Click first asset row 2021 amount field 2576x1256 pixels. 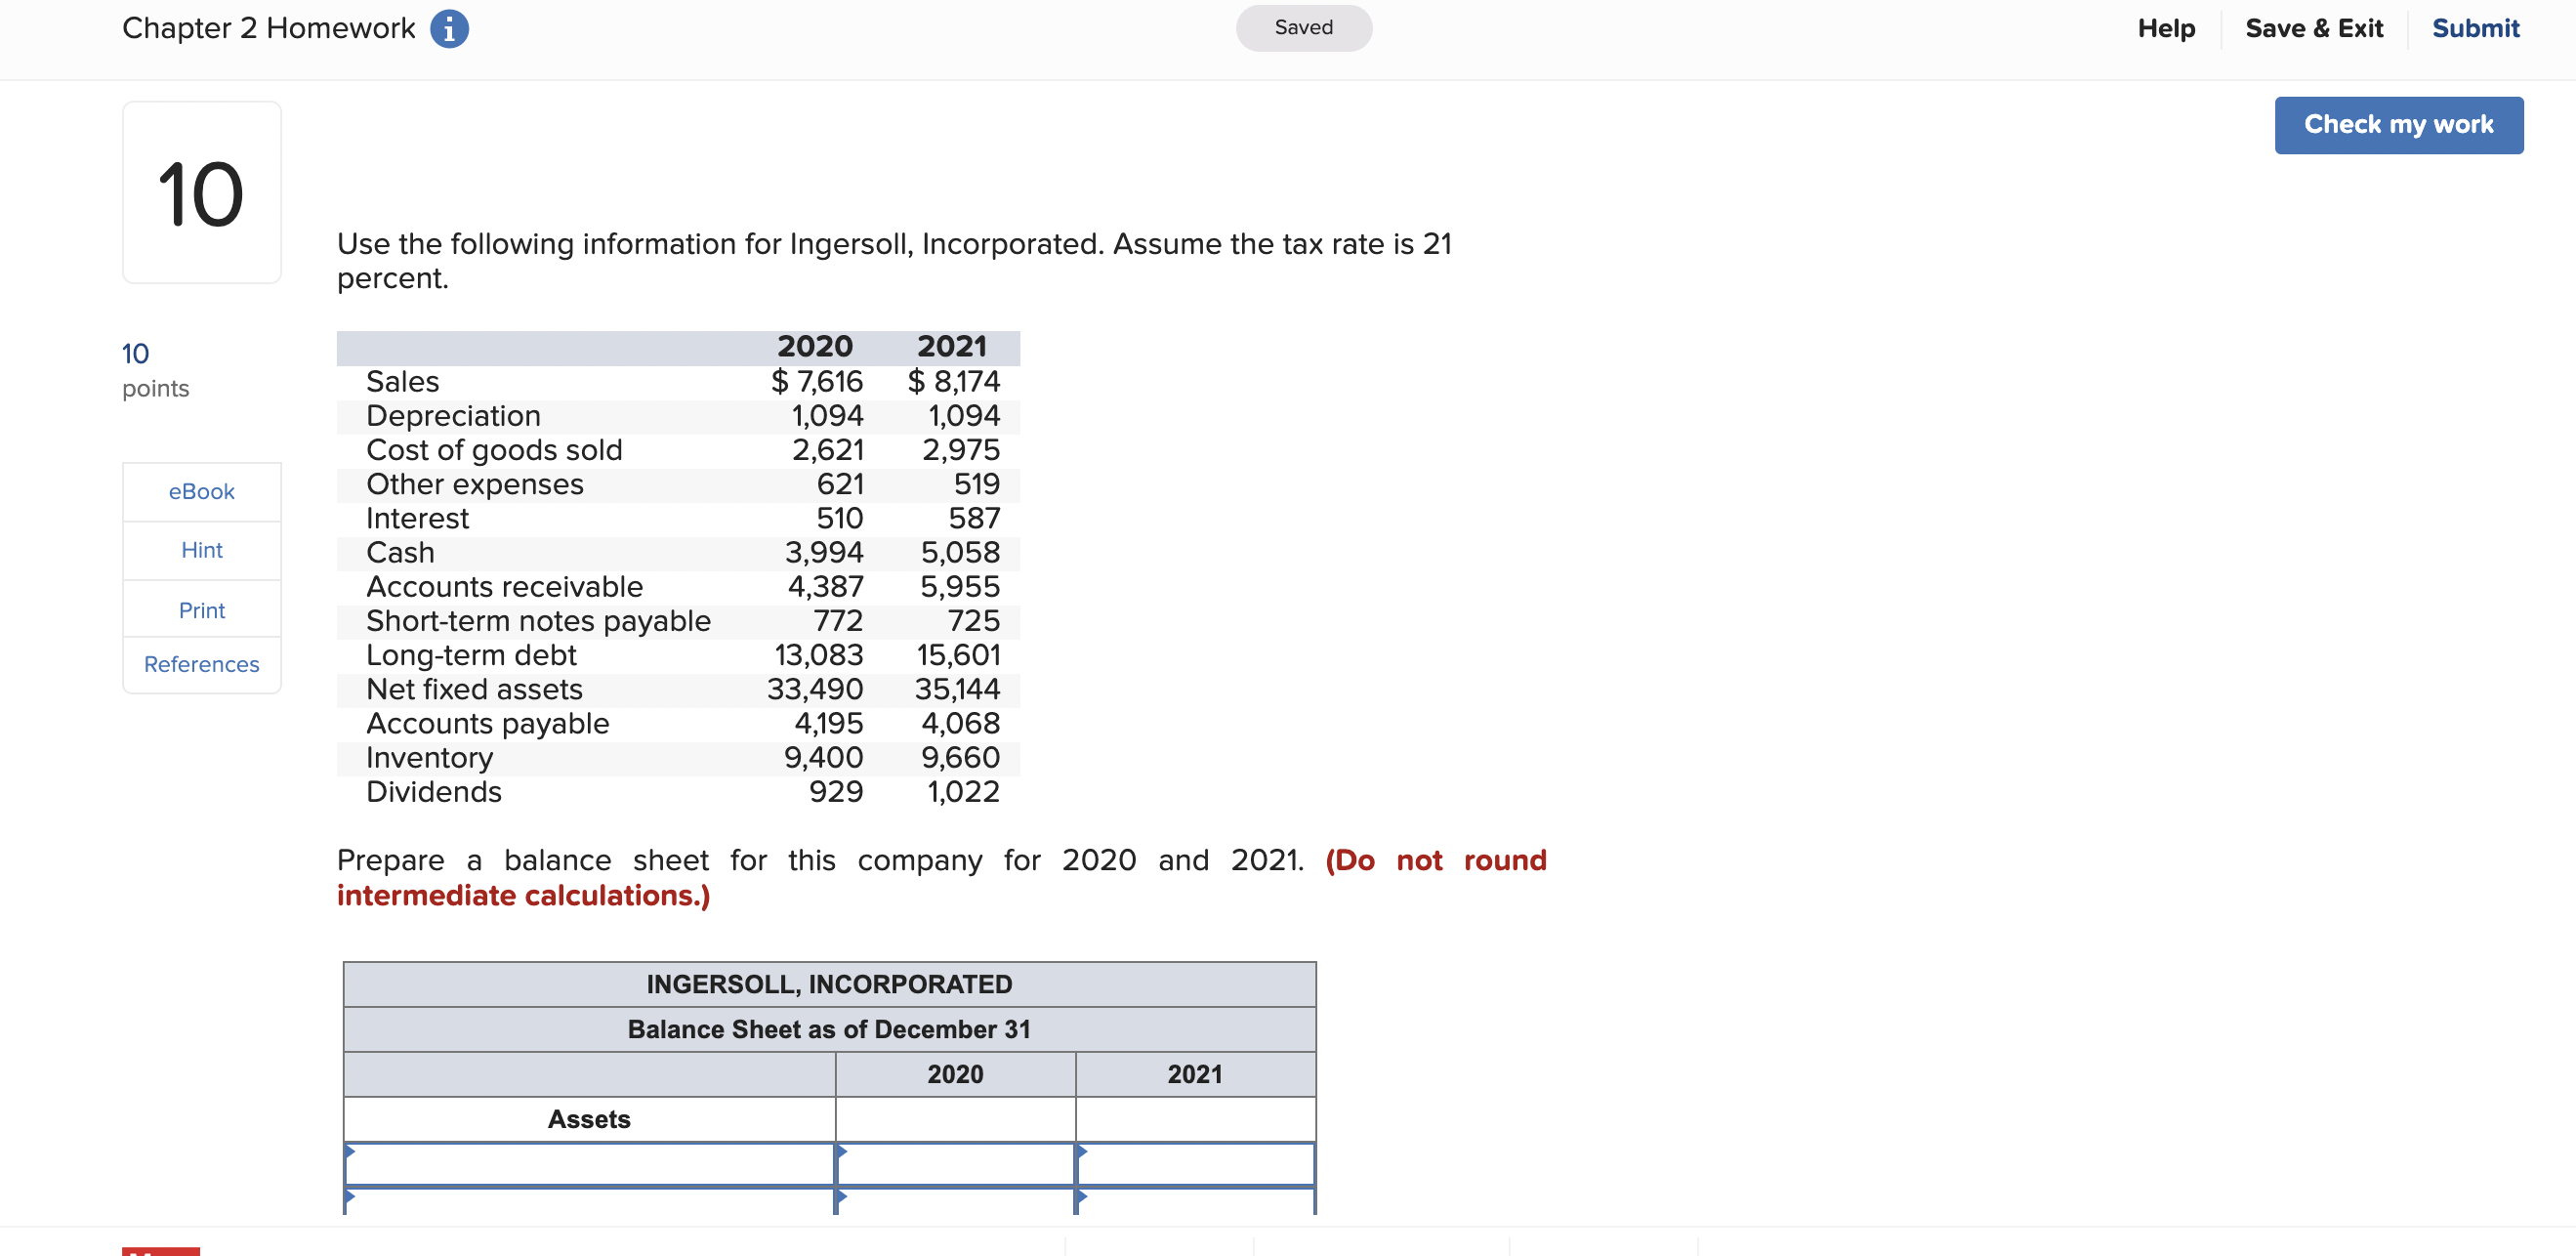(x=1195, y=1164)
